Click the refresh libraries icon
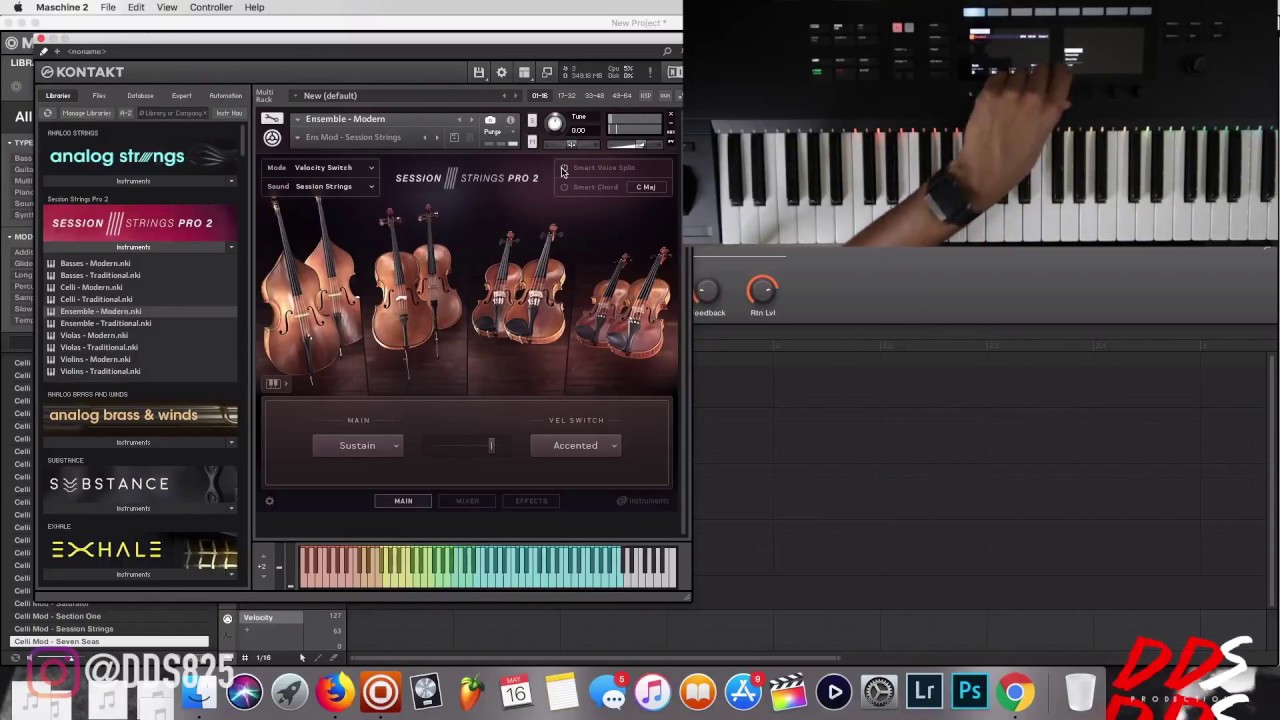The image size is (1280, 720). click(x=48, y=113)
